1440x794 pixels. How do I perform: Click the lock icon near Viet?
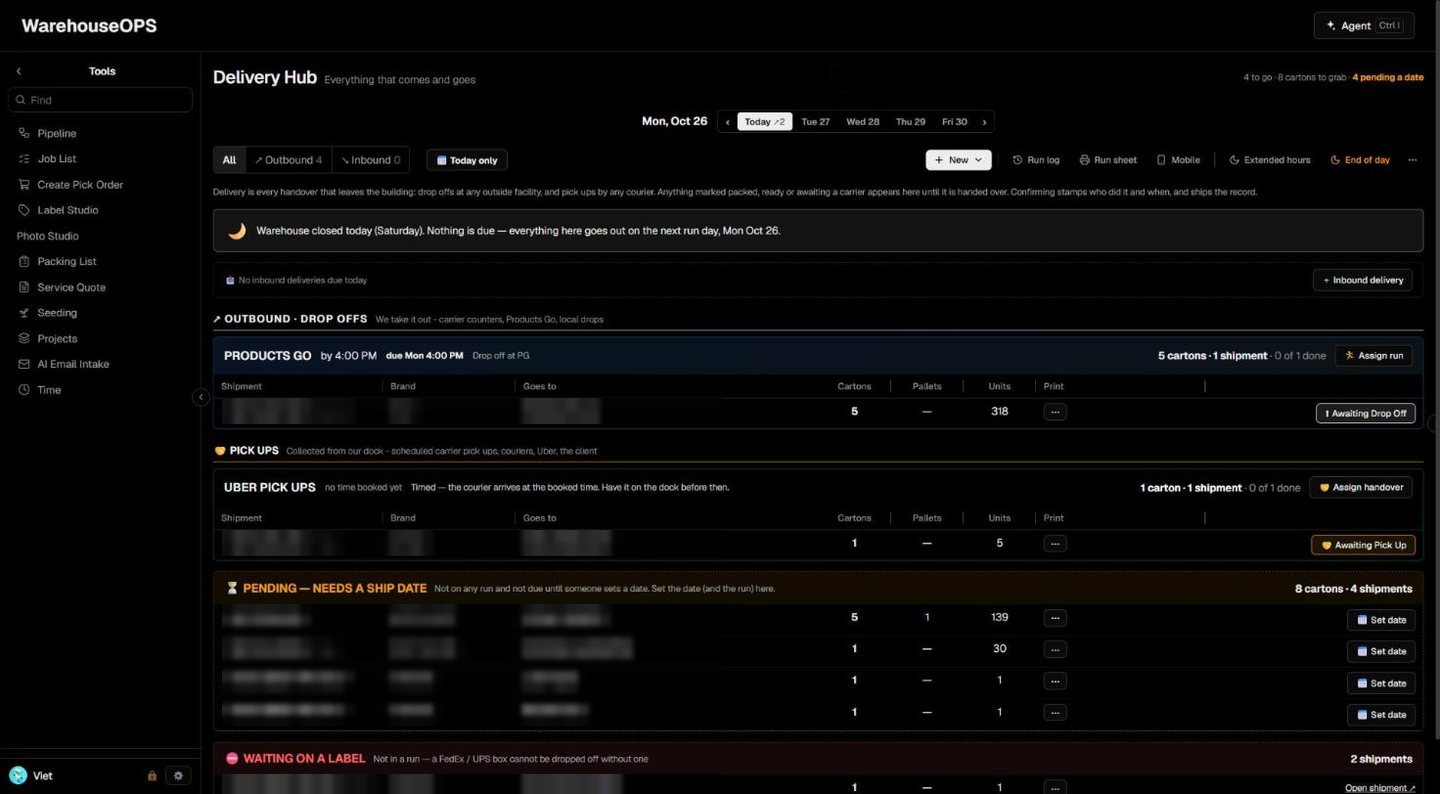(x=152, y=776)
